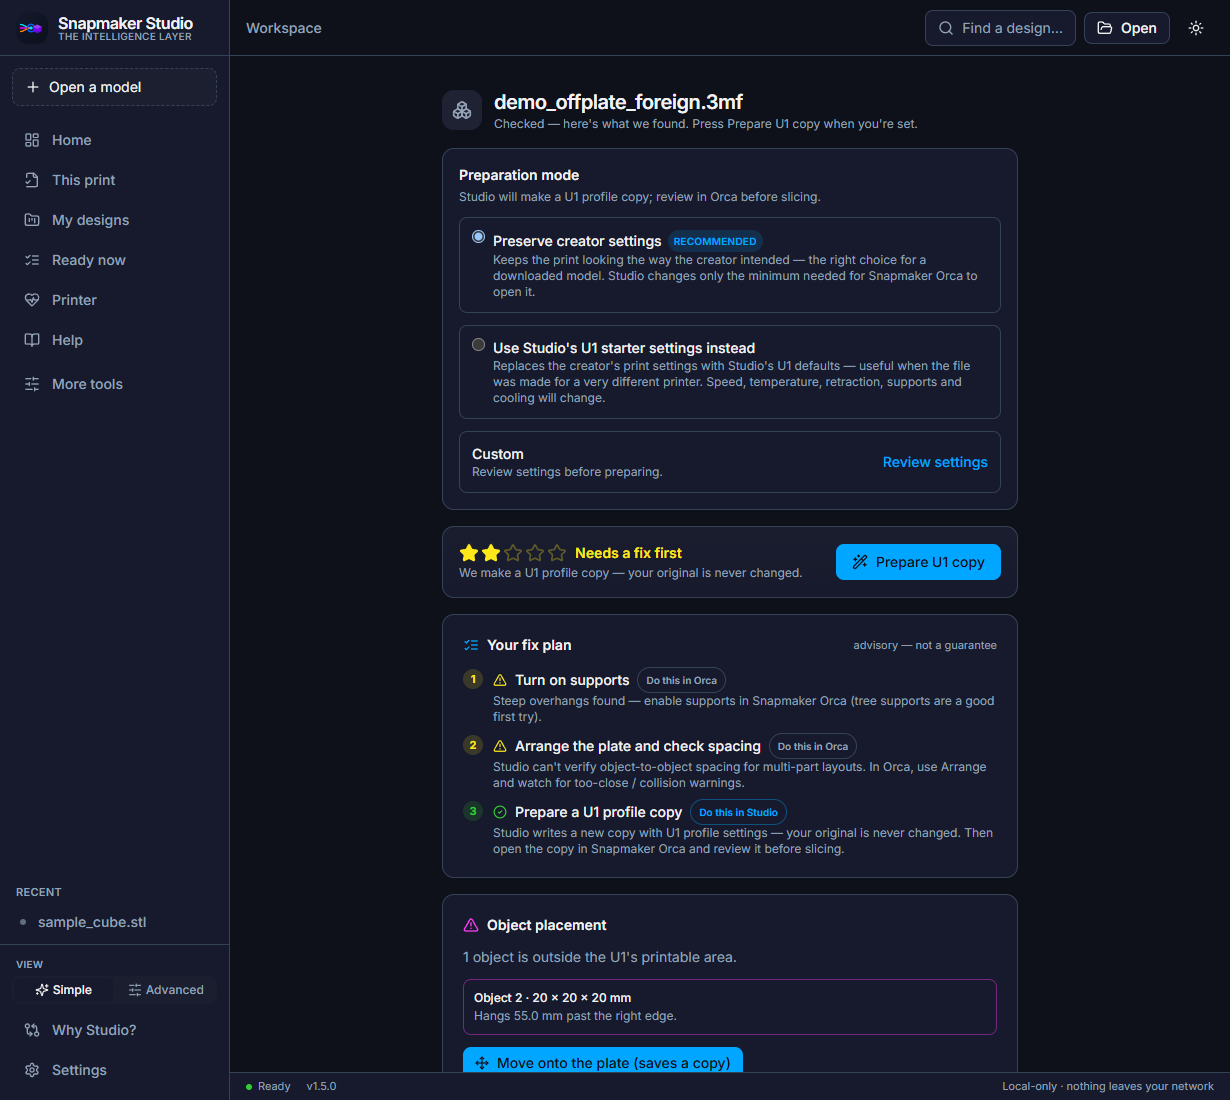Click the Do this in Studio badge

(x=738, y=812)
